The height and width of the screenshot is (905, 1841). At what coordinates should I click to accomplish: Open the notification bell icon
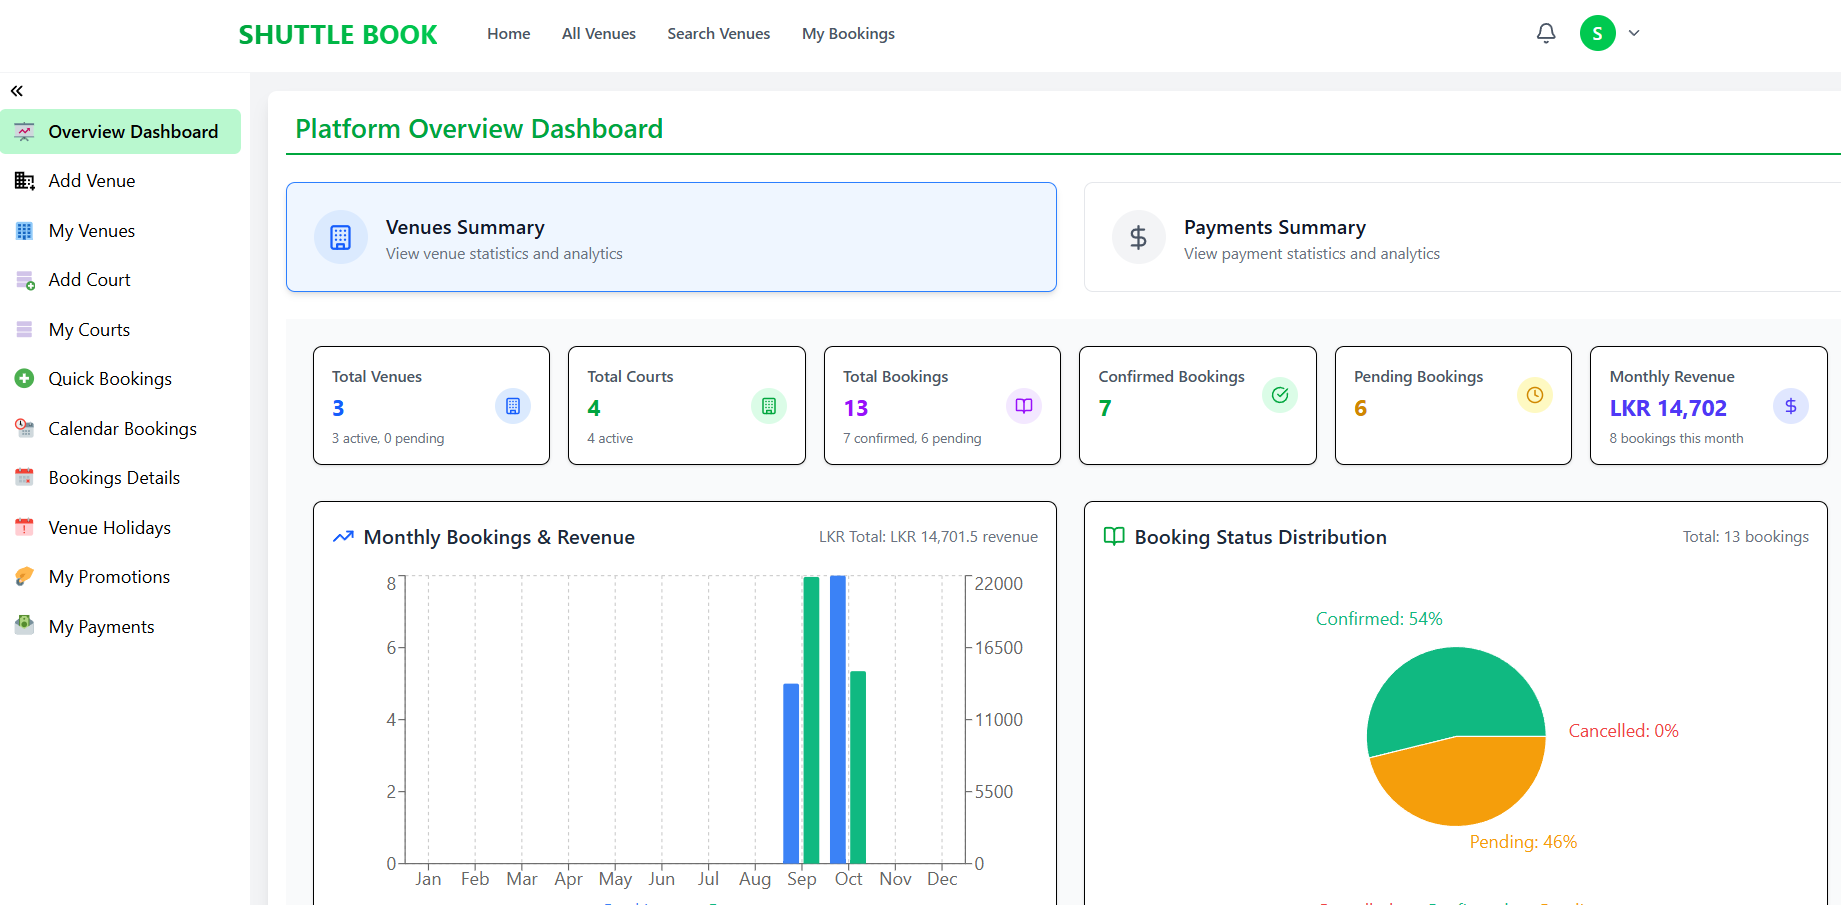coord(1546,33)
